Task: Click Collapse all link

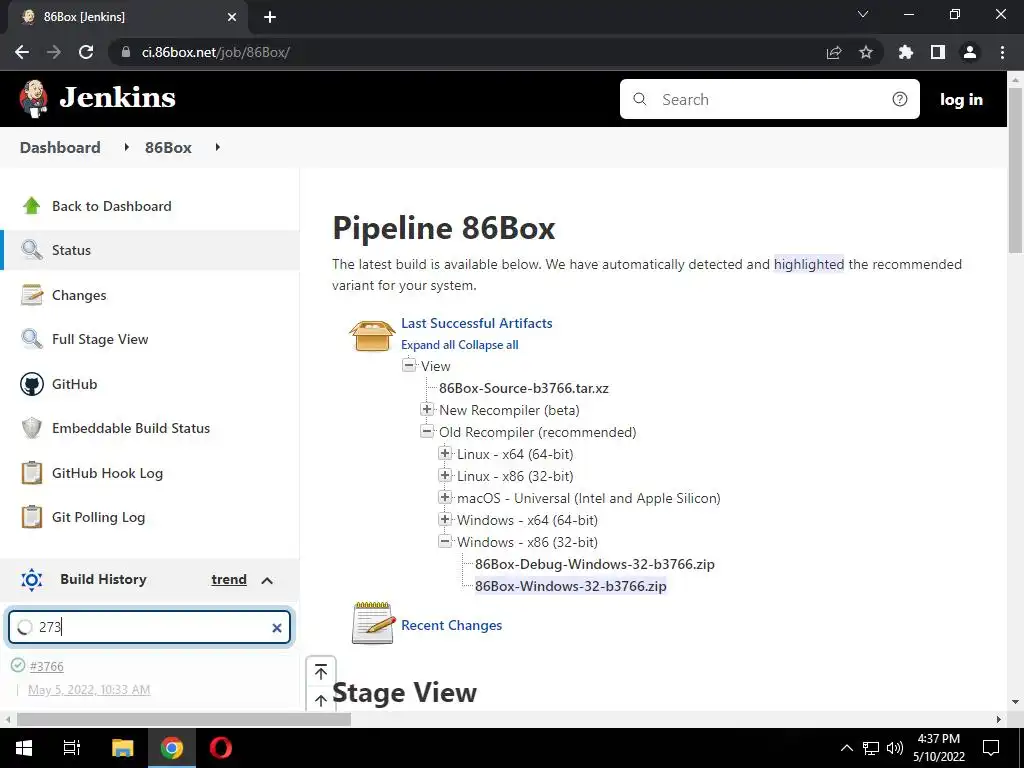Action: click(x=488, y=345)
